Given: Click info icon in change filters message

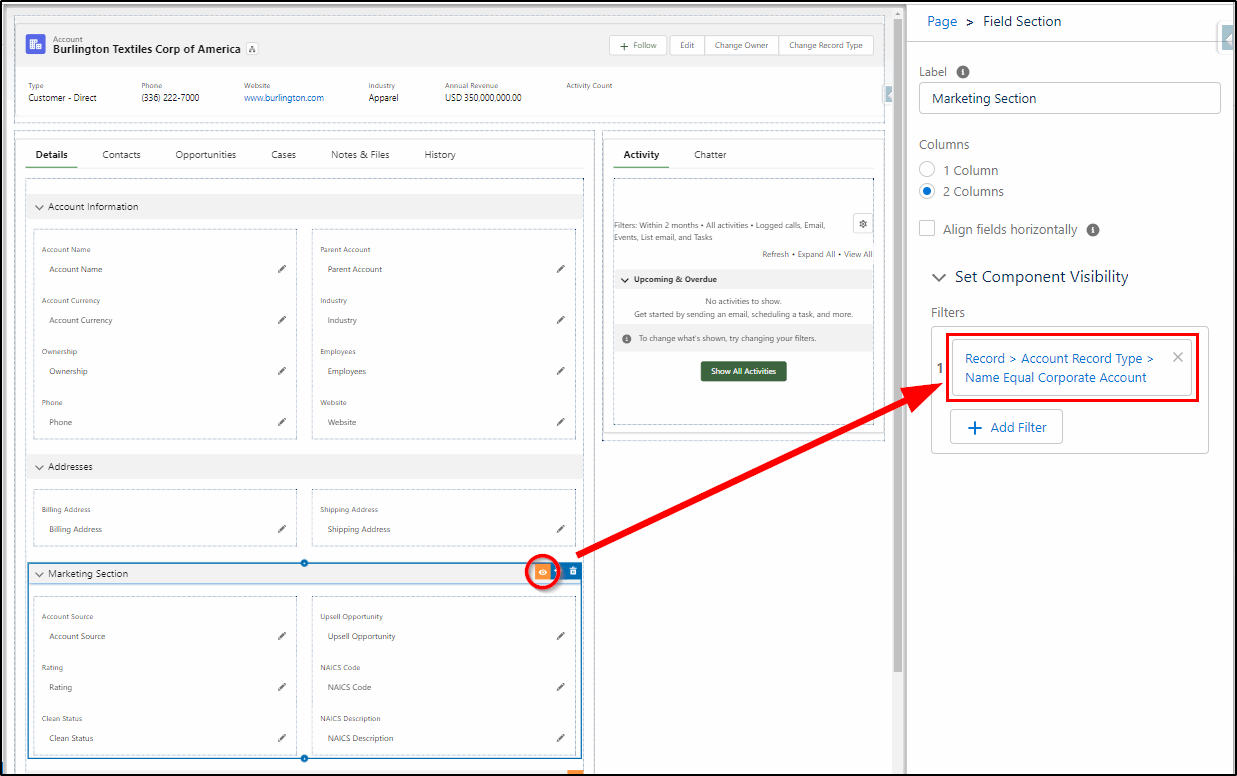Looking at the screenshot, I should (627, 339).
